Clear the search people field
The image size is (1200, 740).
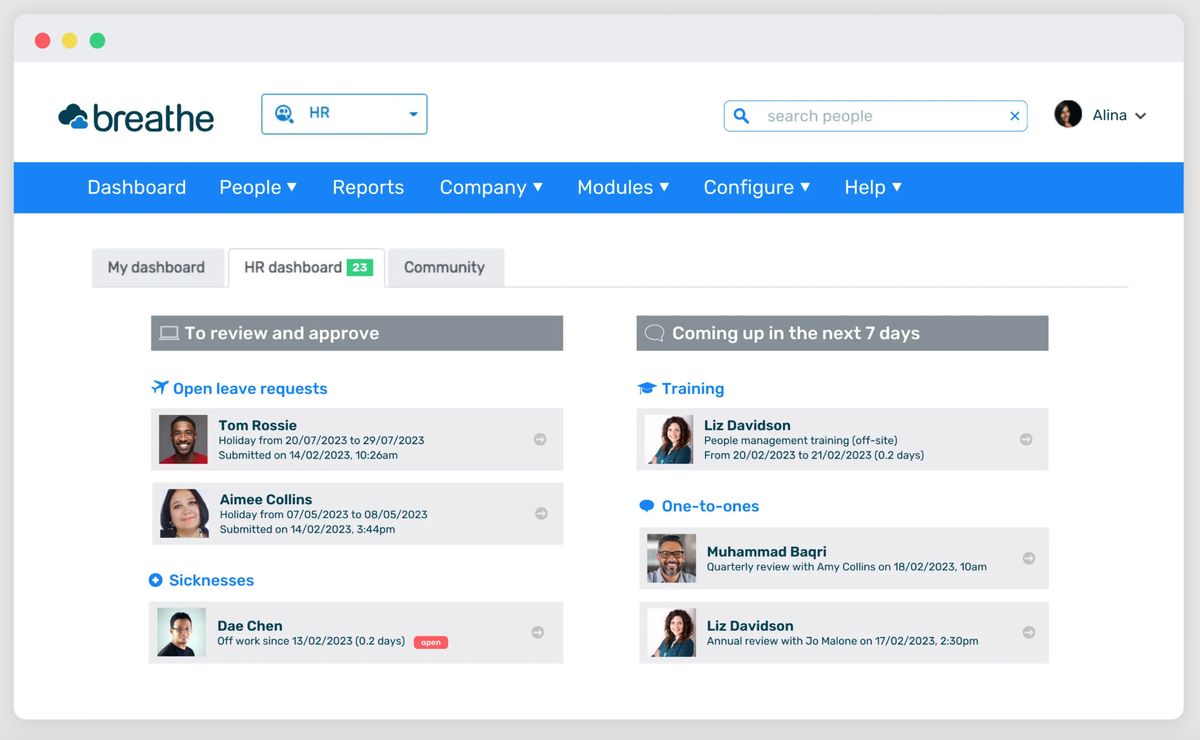(1014, 116)
